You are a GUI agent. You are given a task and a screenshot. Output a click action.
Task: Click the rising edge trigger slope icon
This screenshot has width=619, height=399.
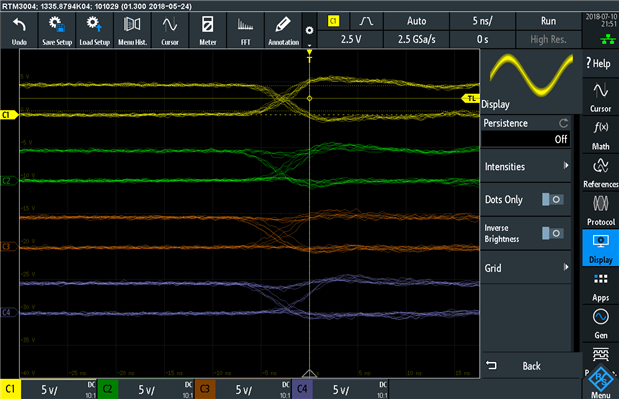coord(366,21)
